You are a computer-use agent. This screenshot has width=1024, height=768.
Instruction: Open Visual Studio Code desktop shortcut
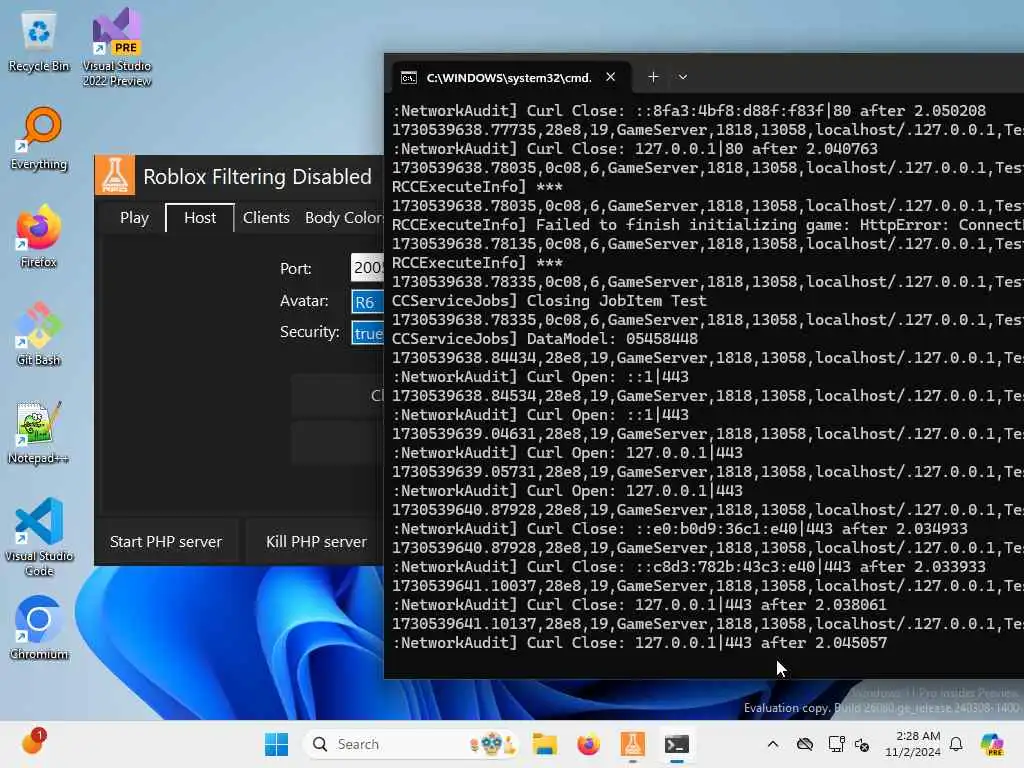(x=39, y=537)
